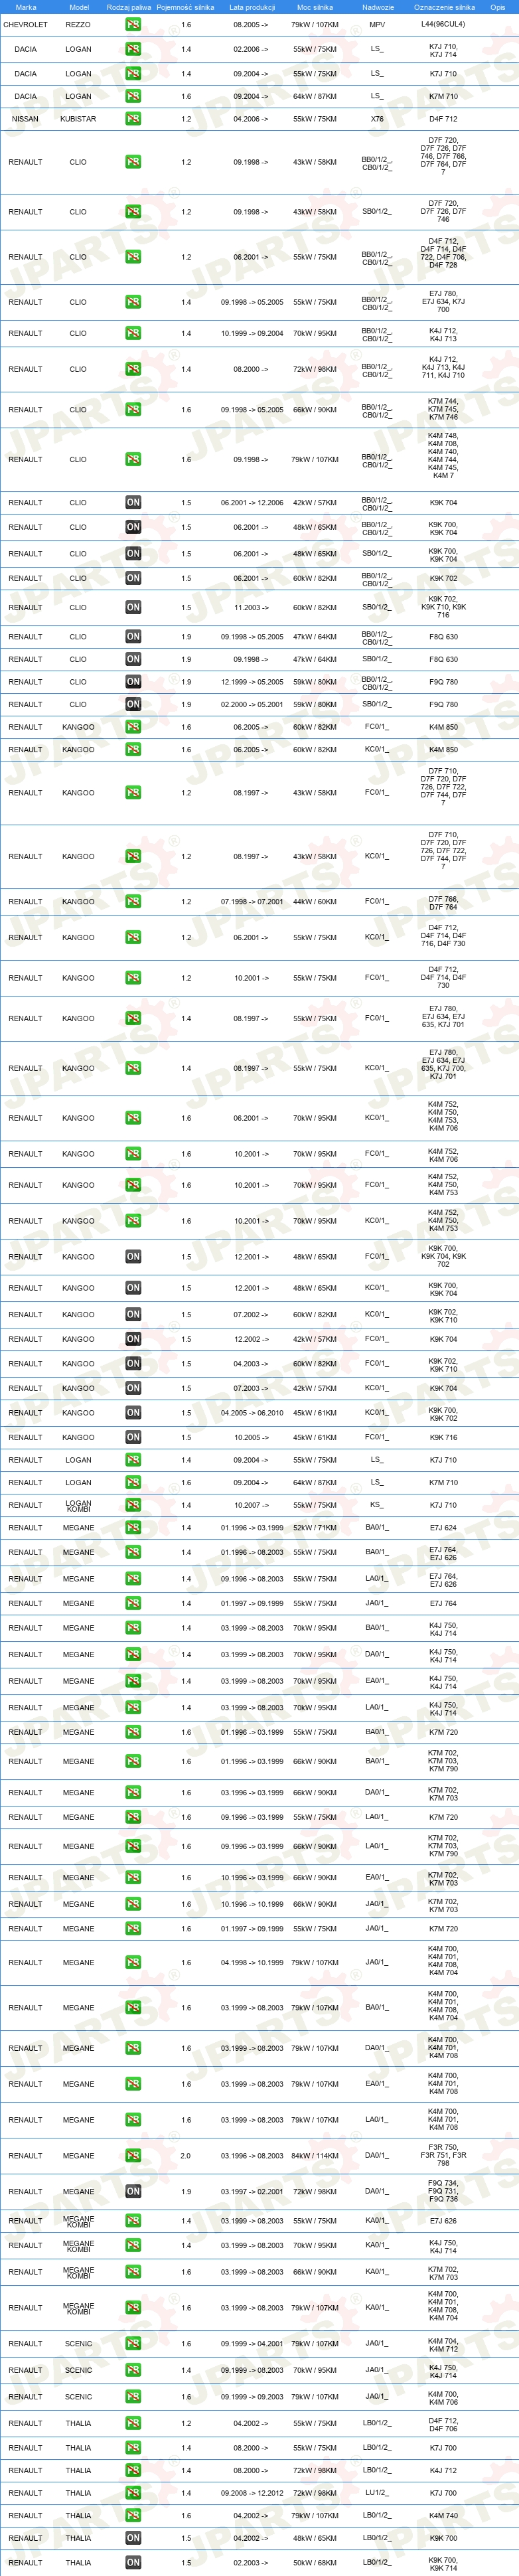Click diesel icon for Clio 12.1999 -> 05.2005
The width and height of the screenshot is (519, 2576).
133,682
